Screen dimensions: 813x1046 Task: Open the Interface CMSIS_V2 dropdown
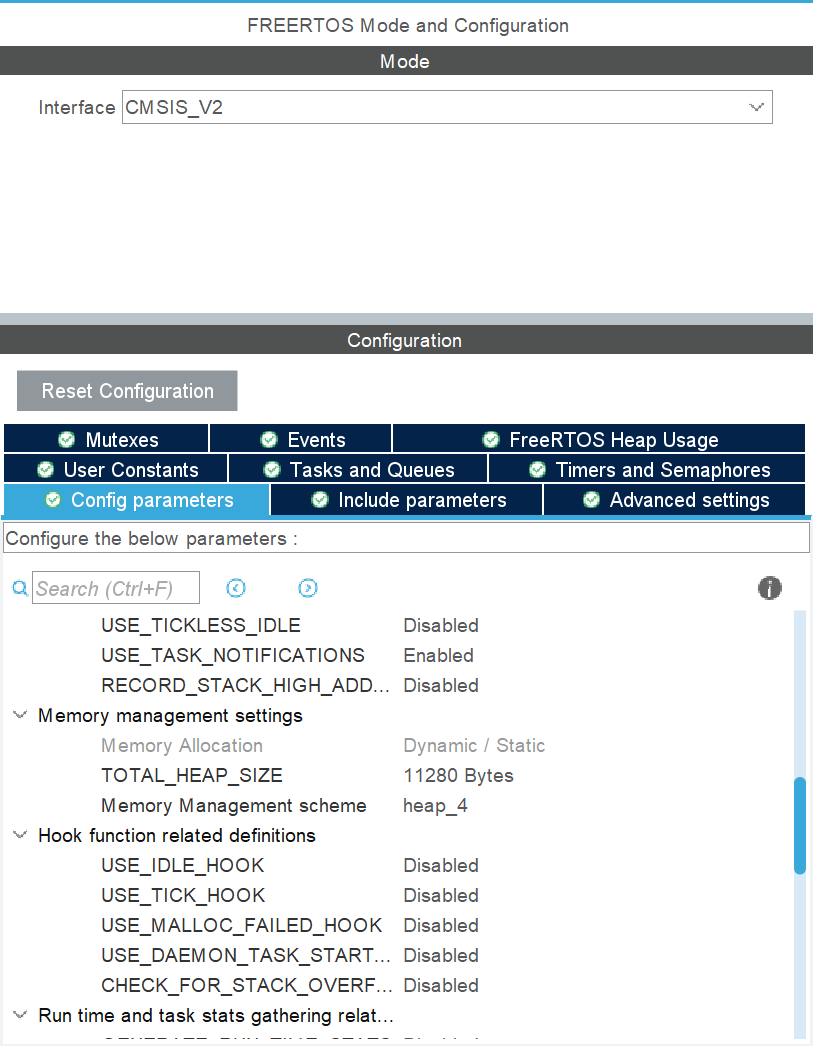point(447,108)
